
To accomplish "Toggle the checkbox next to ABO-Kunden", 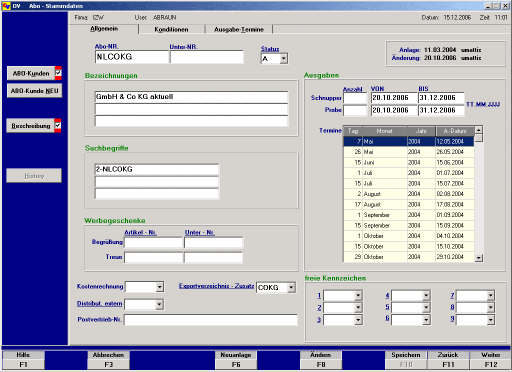I will 58,73.
